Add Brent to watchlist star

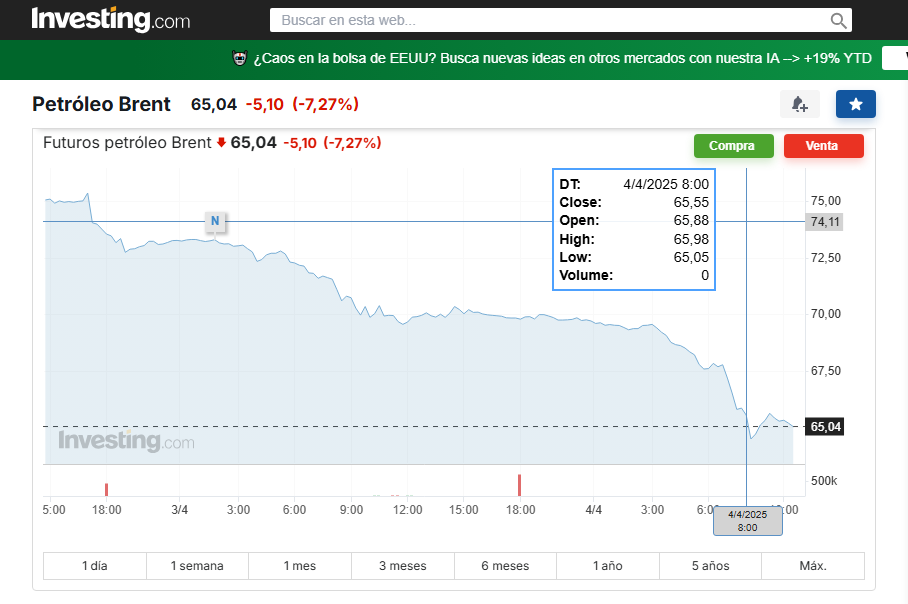pyautogui.click(x=855, y=104)
